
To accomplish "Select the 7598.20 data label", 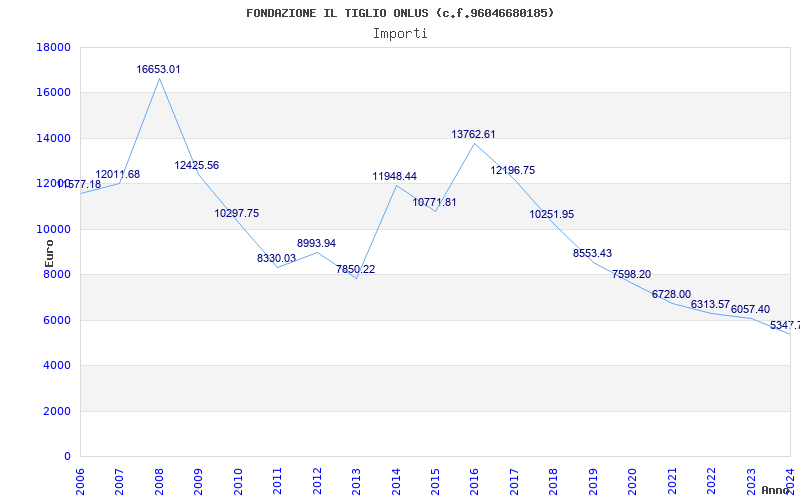I will pyautogui.click(x=632, y=274).
